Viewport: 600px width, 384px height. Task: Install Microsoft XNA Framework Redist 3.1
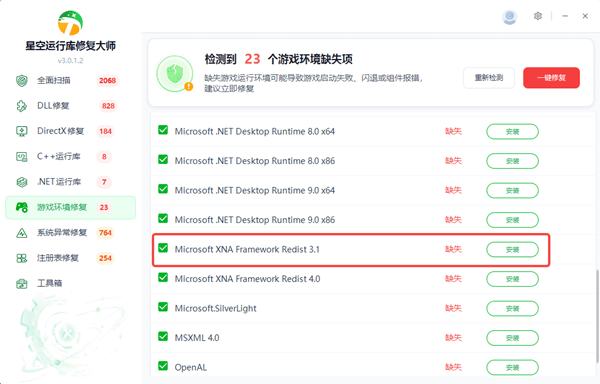click(x=512, y=249)
